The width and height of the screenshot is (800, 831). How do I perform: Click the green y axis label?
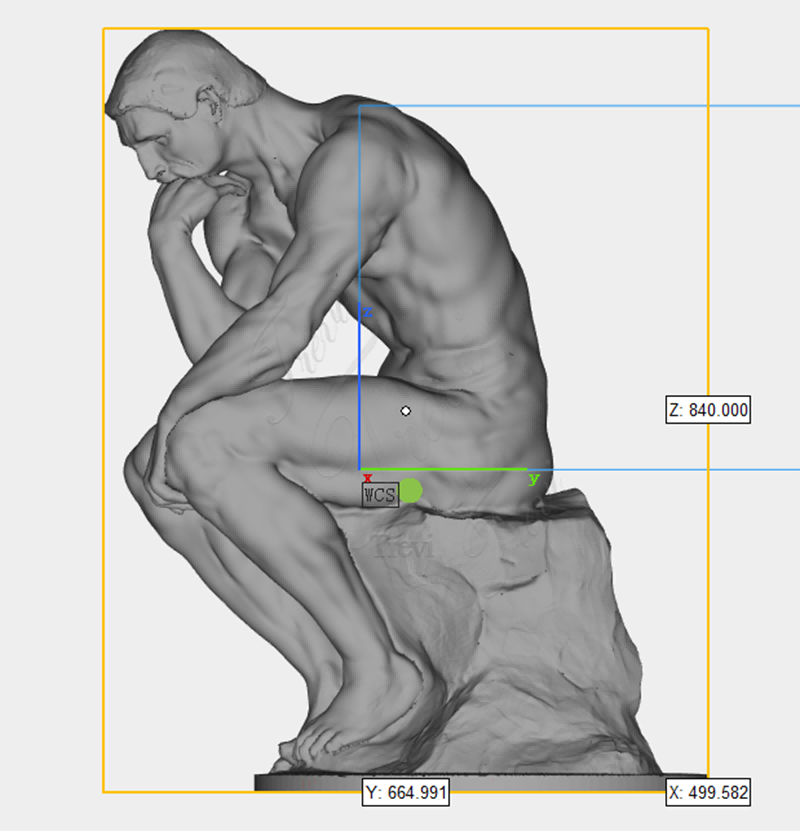(x=534, y=479)
